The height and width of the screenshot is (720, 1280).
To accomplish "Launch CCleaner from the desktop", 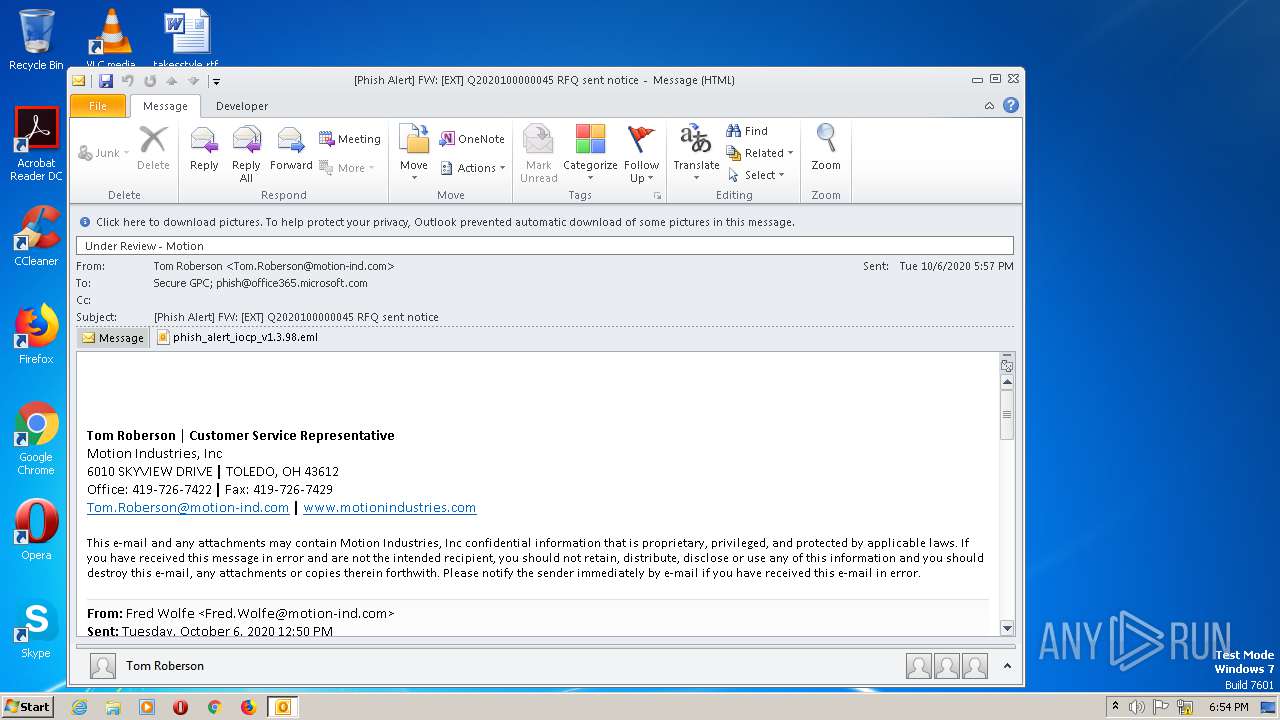I will click(x=36, y=236).
